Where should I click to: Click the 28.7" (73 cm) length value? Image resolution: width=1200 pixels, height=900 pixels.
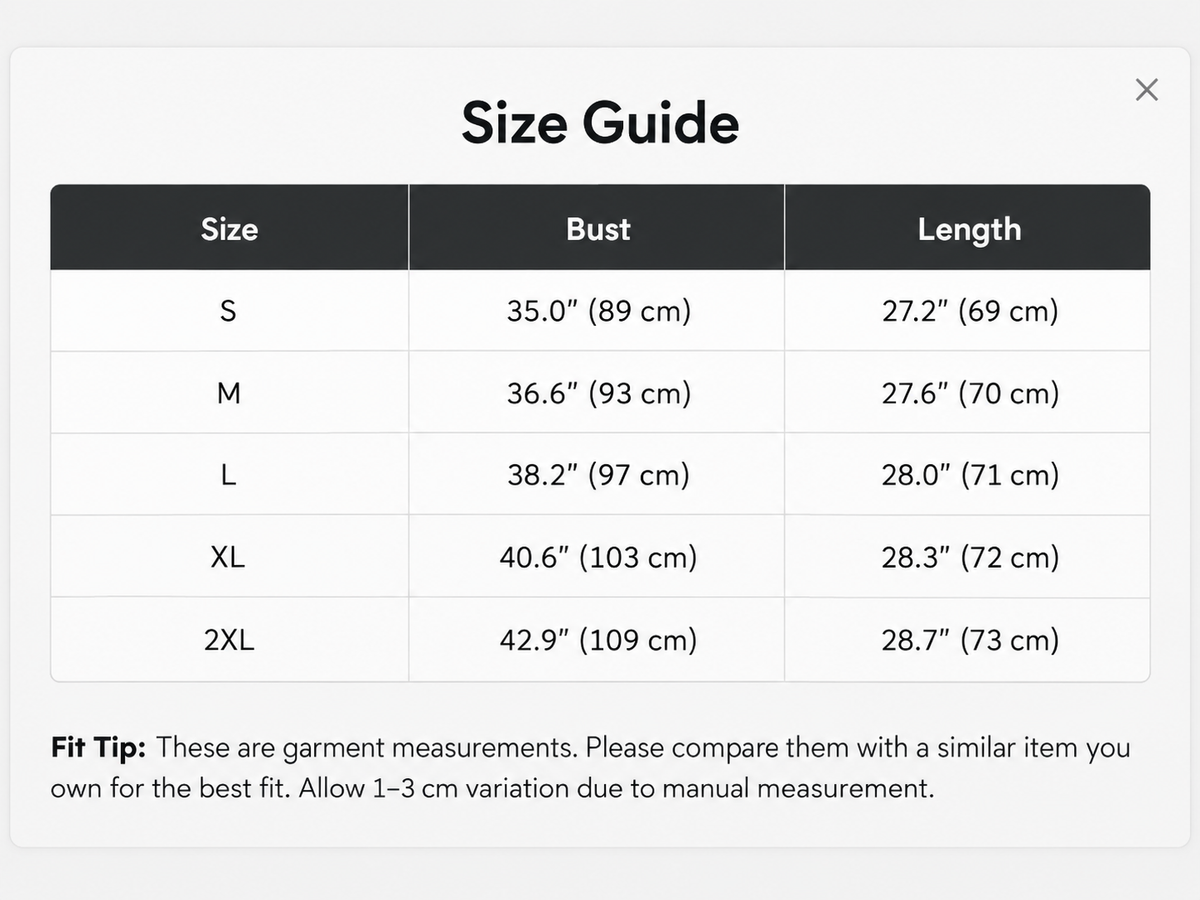point(969,640)
